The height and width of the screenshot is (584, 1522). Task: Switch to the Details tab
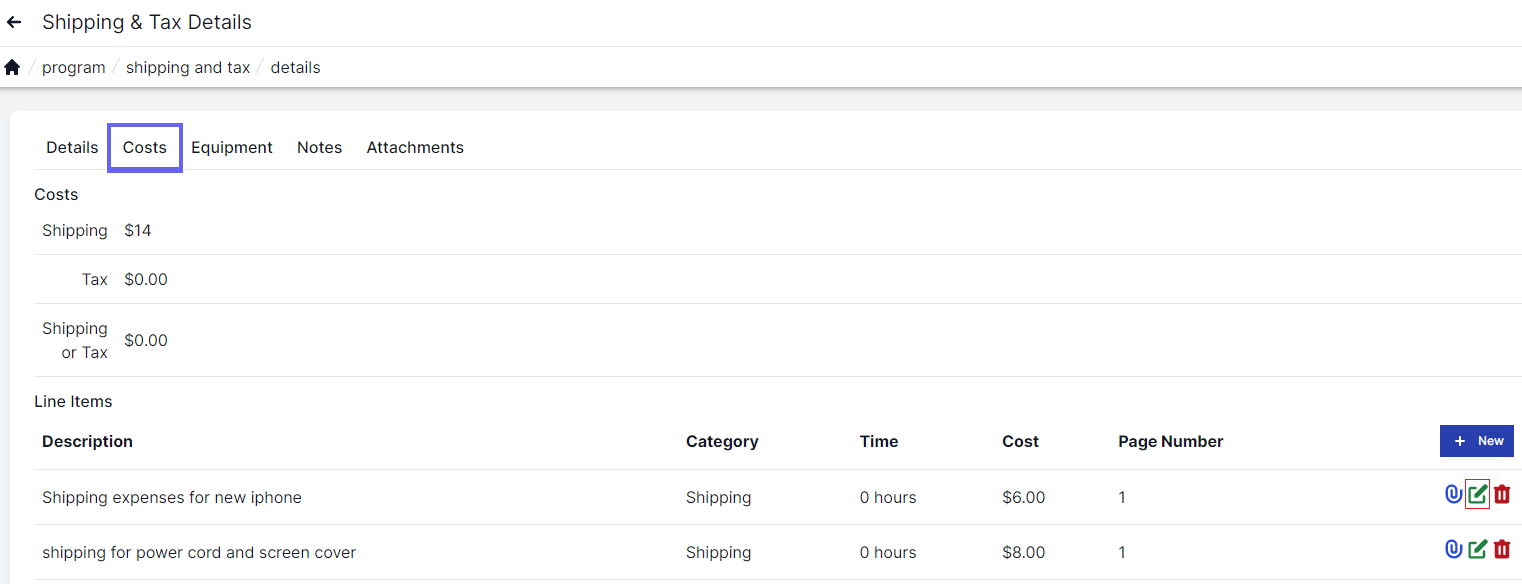pyautogui.click(x=71, y=147)
